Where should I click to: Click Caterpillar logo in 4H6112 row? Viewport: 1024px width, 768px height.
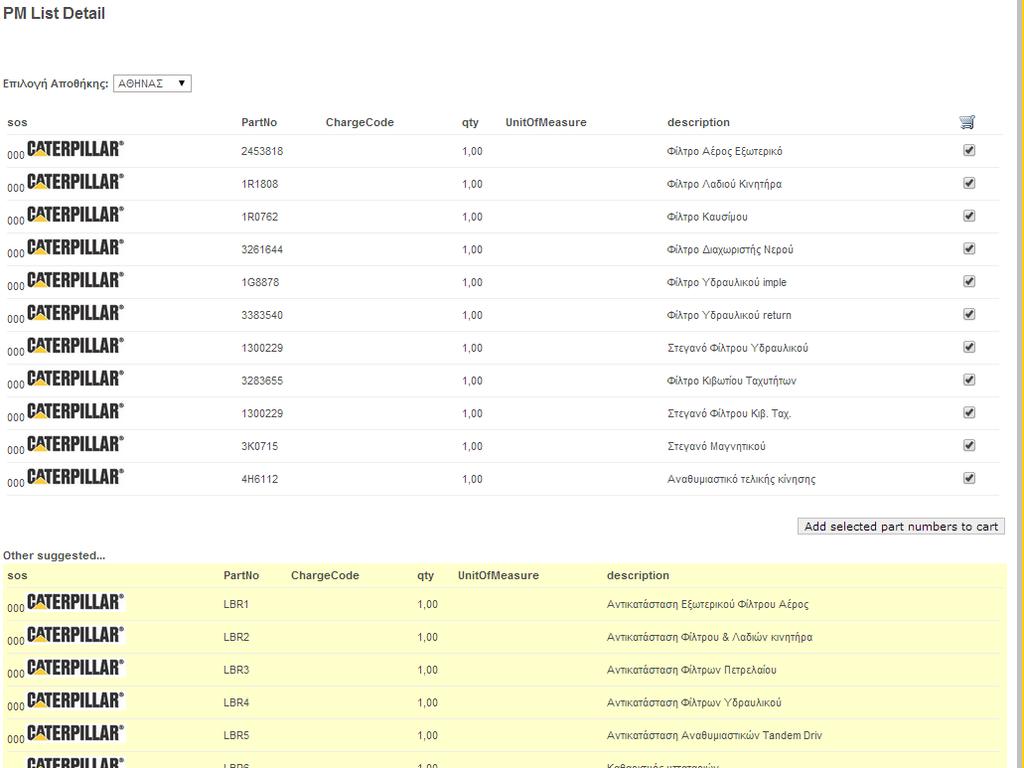(75, 477)
